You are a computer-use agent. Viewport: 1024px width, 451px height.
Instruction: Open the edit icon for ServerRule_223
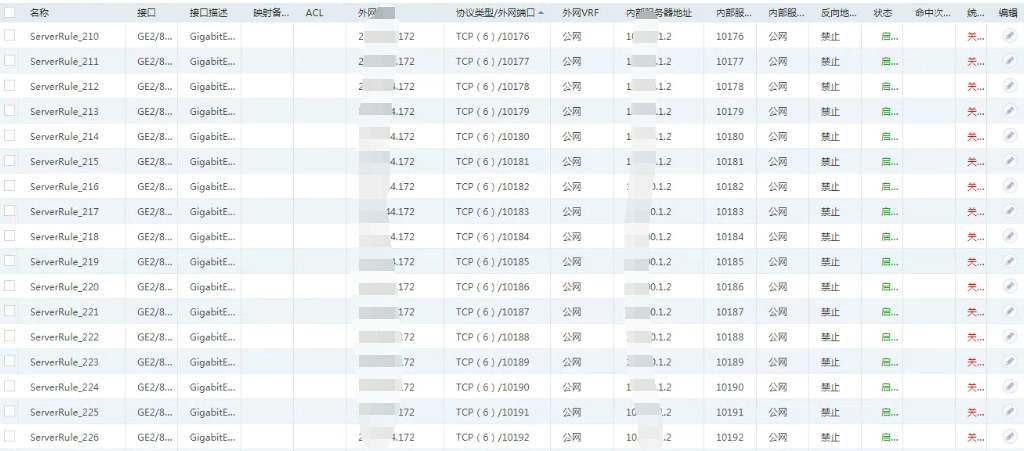1010,362
